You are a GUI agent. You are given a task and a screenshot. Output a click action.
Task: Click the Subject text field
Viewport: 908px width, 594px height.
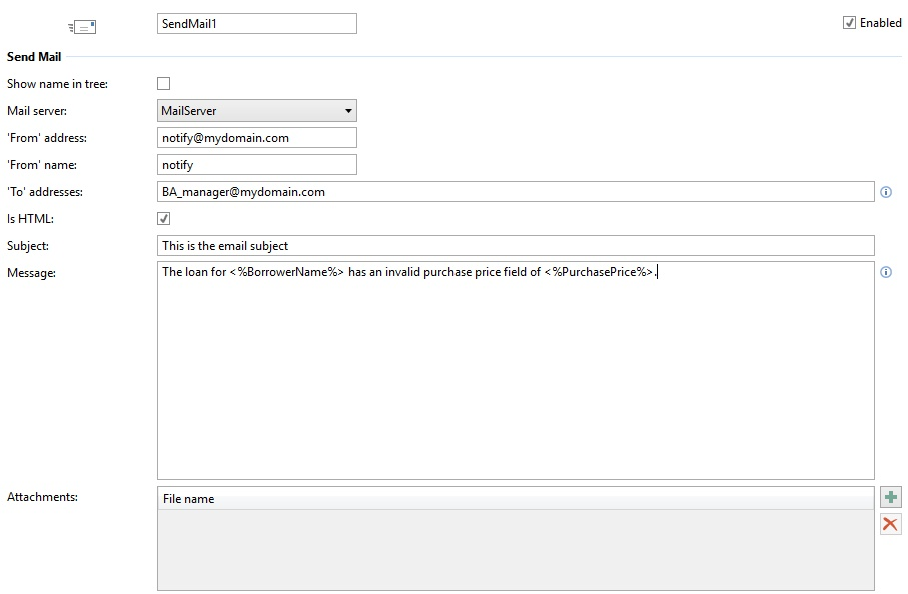(515, 246)
